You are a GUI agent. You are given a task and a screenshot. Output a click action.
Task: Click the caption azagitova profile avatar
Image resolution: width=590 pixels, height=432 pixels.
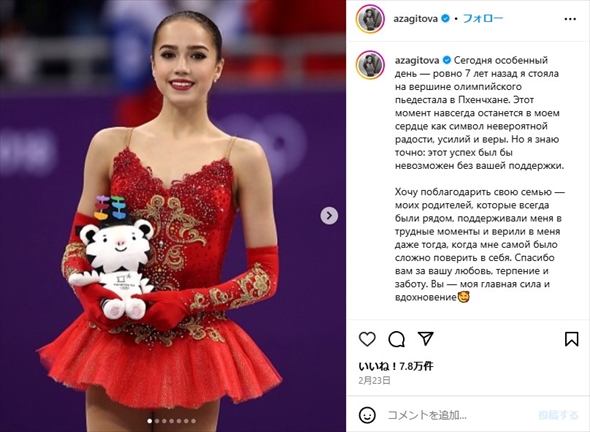[370, 65]
